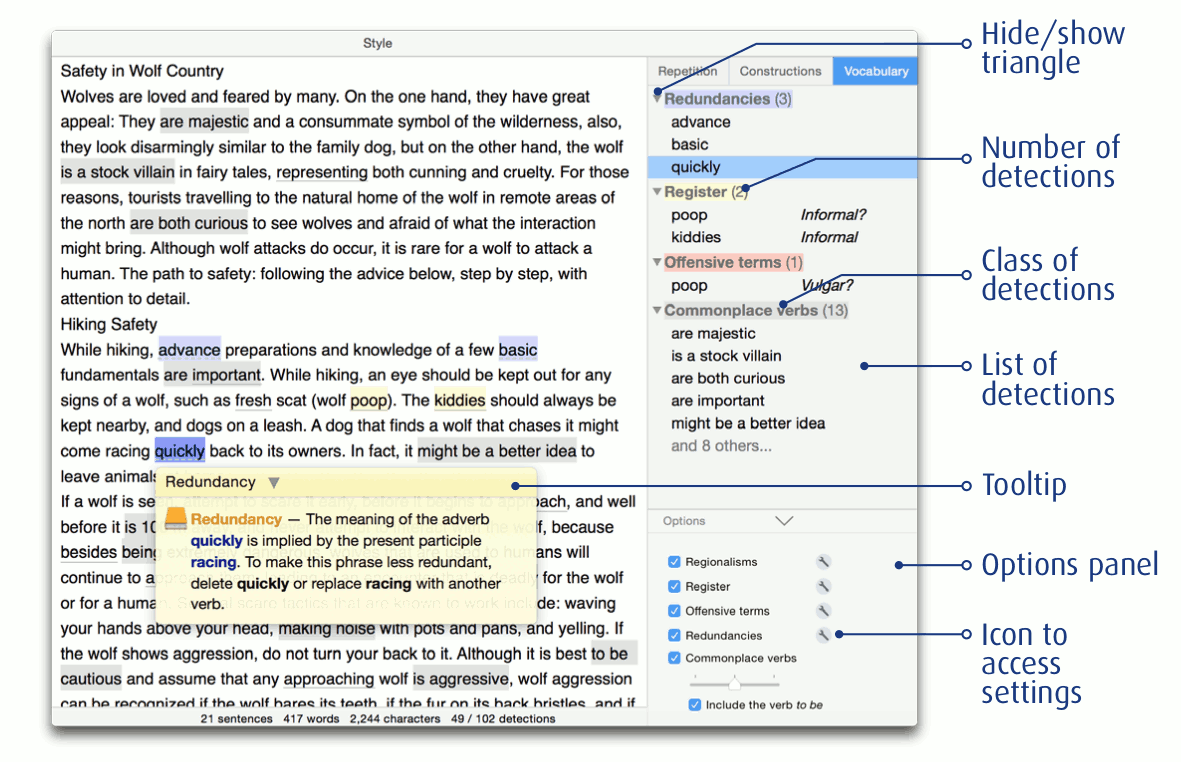This screenshot has height=762, width=1181.
Task: Uncheck the Register checkbox
Action: point(674,587)
